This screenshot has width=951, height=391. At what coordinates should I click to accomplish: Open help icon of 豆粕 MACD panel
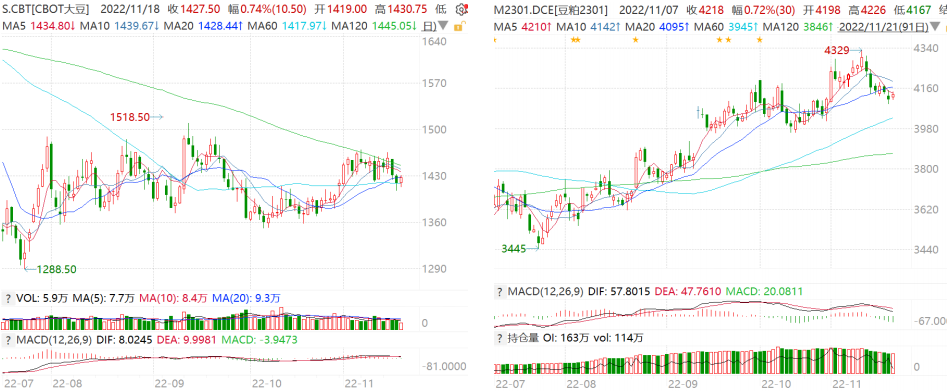tap(501, 292)
